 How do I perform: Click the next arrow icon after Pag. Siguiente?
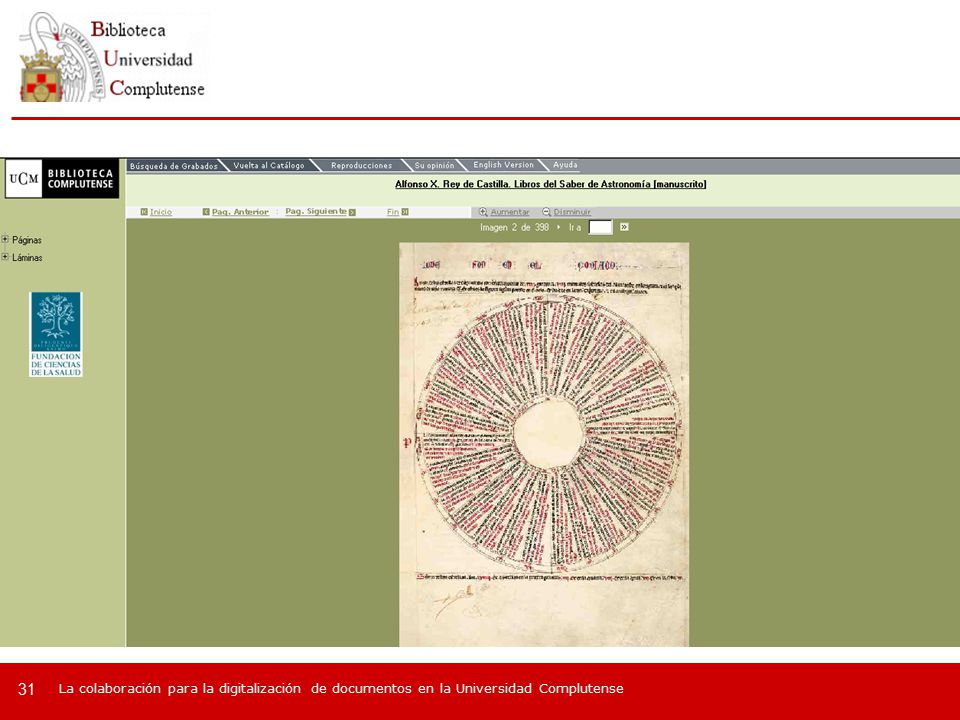point(352,212)
